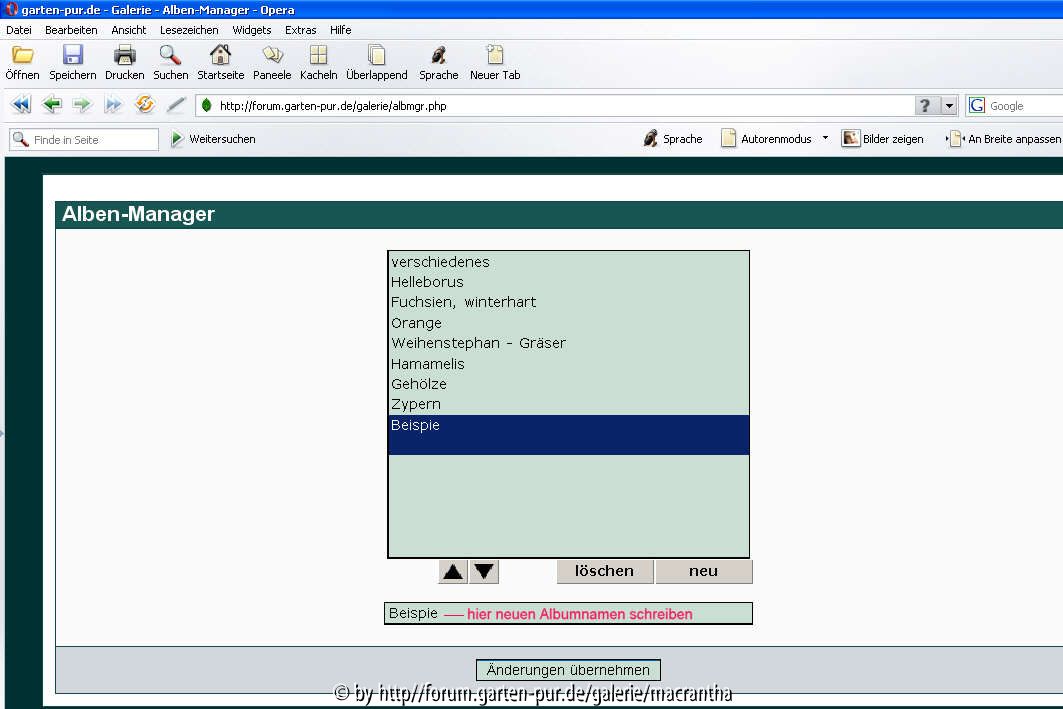Click the Speichern floppy disk icon
The width and height of the screenshot is (1063, 709).
pos(73,56)
